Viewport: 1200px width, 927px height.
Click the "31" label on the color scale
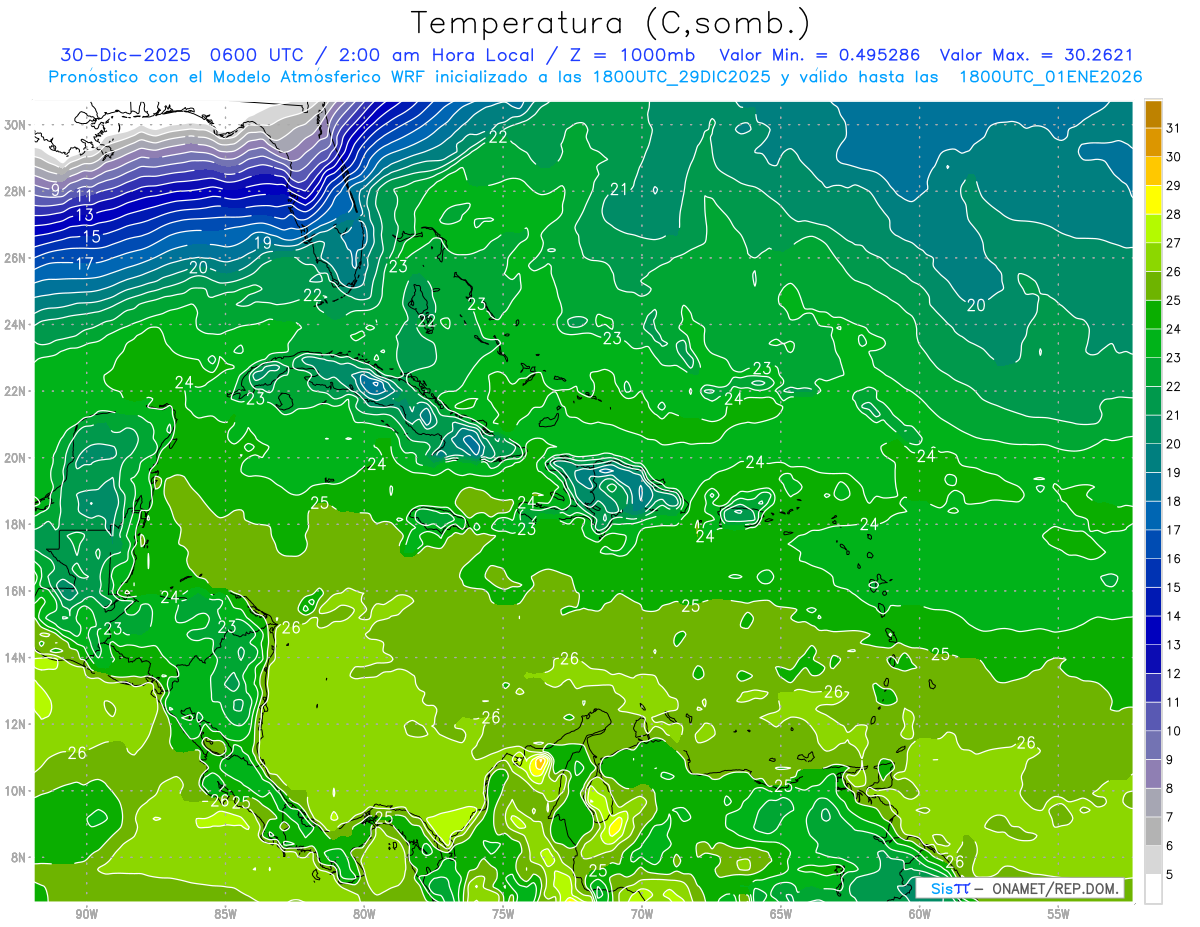click(1174, 127)
